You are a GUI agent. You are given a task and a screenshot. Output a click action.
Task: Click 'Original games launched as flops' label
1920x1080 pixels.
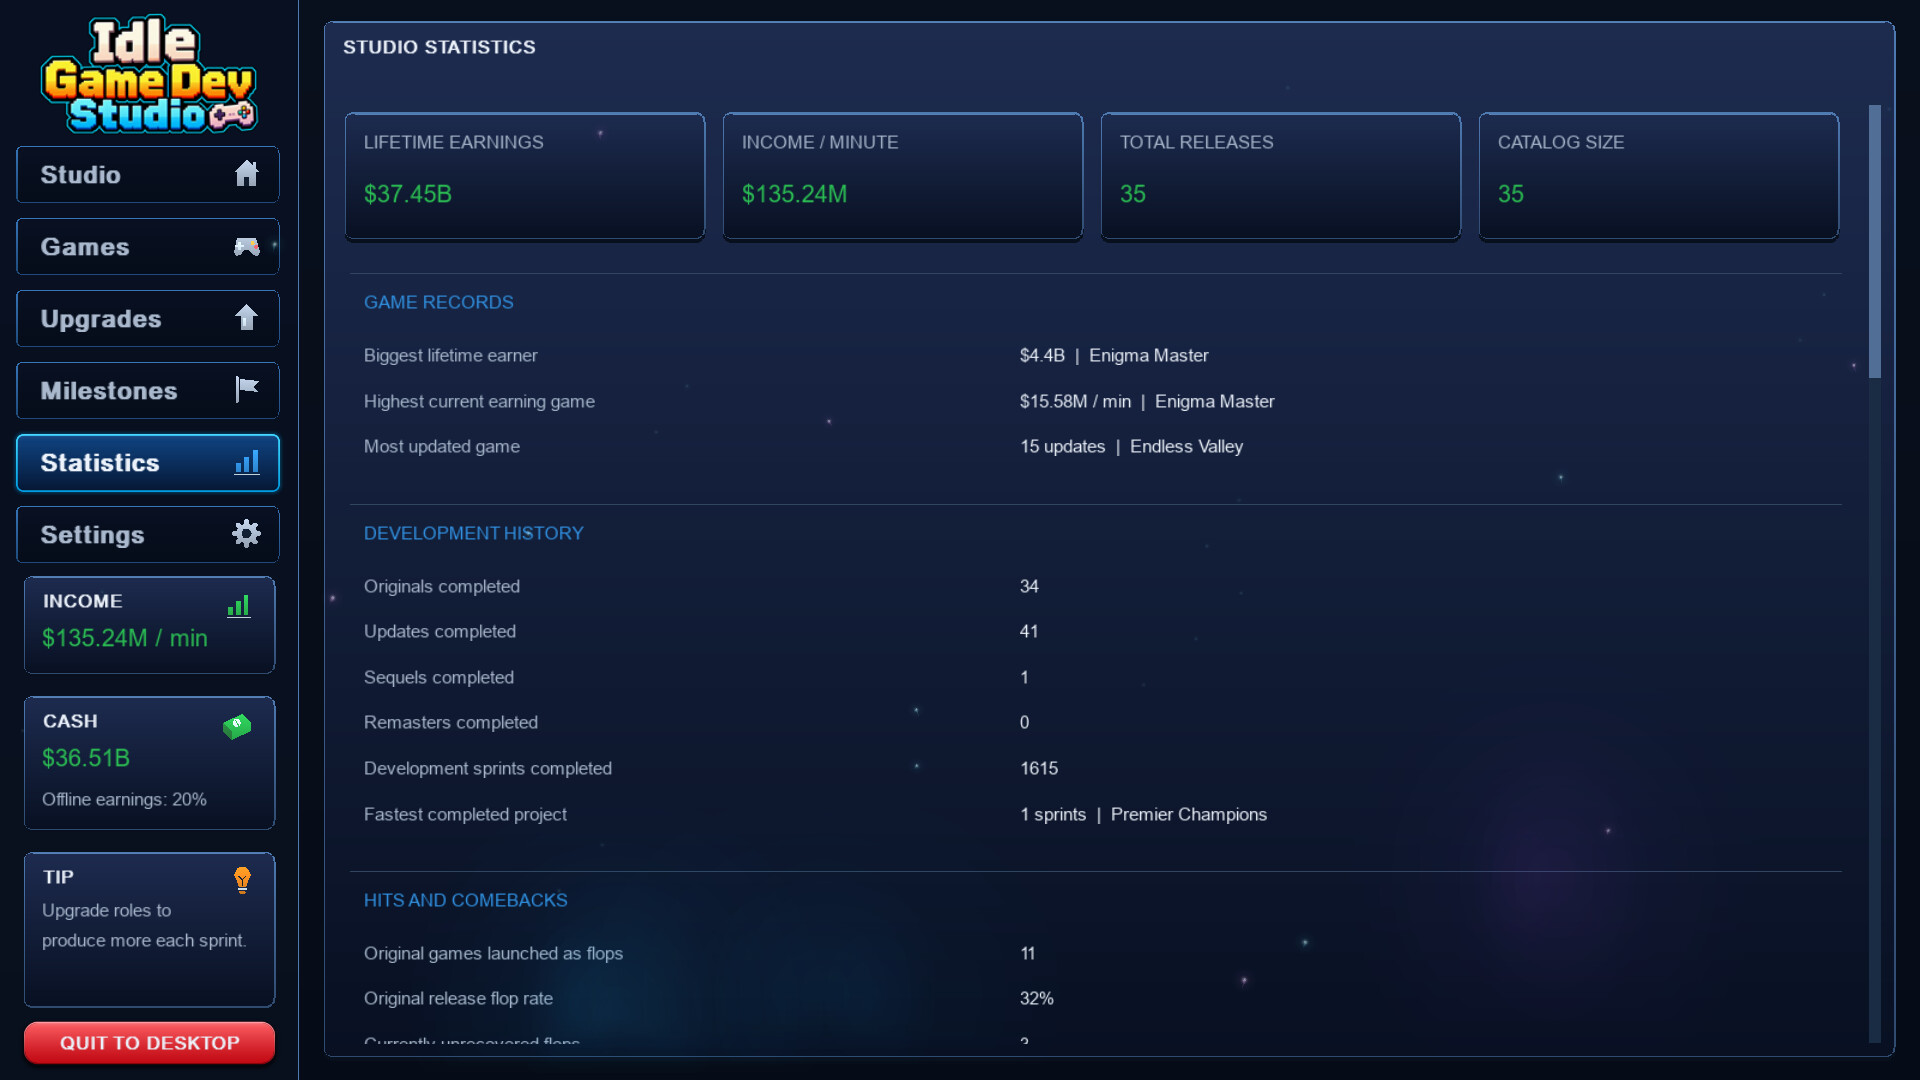point(493,953)
